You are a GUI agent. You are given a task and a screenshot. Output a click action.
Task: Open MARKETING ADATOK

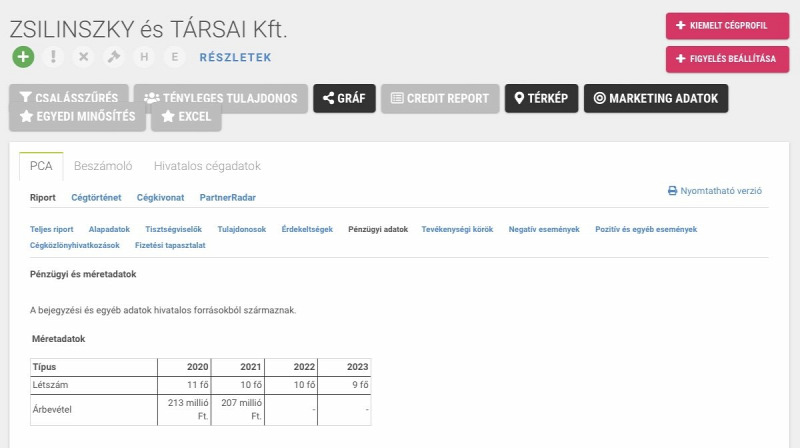coord(656,98)
